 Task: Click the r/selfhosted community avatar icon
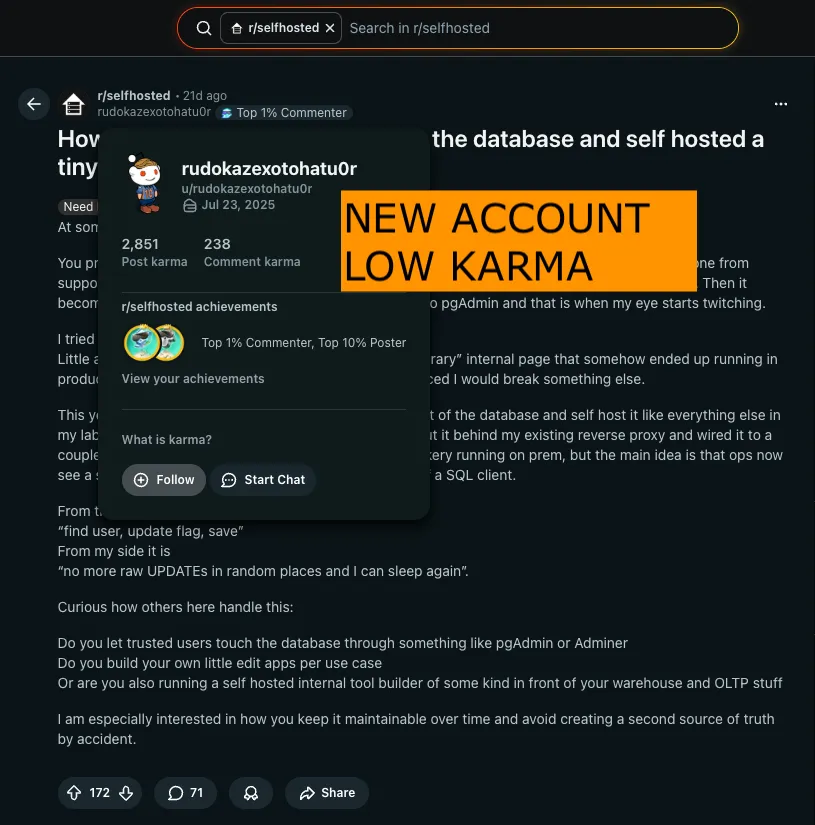click(74, 104)
